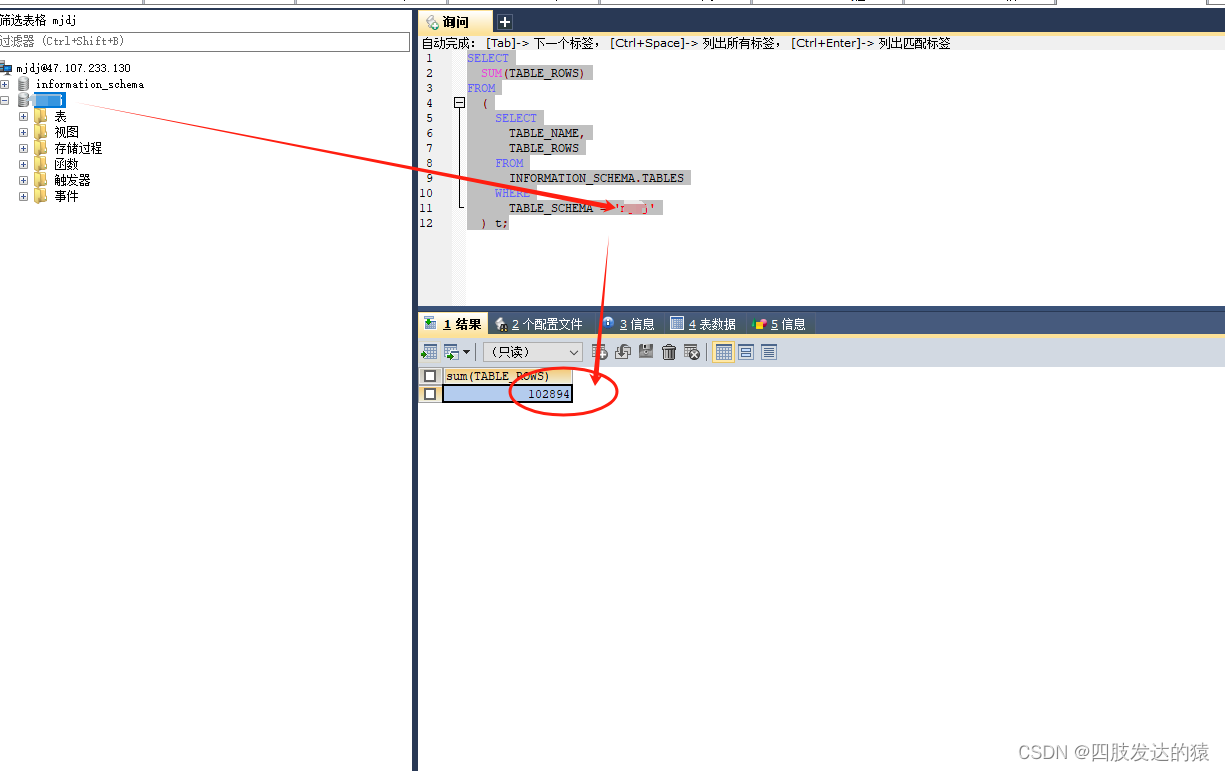1225x771 pixels.
Task: Select the 存储过程 folder label
Action: [78, 148]
